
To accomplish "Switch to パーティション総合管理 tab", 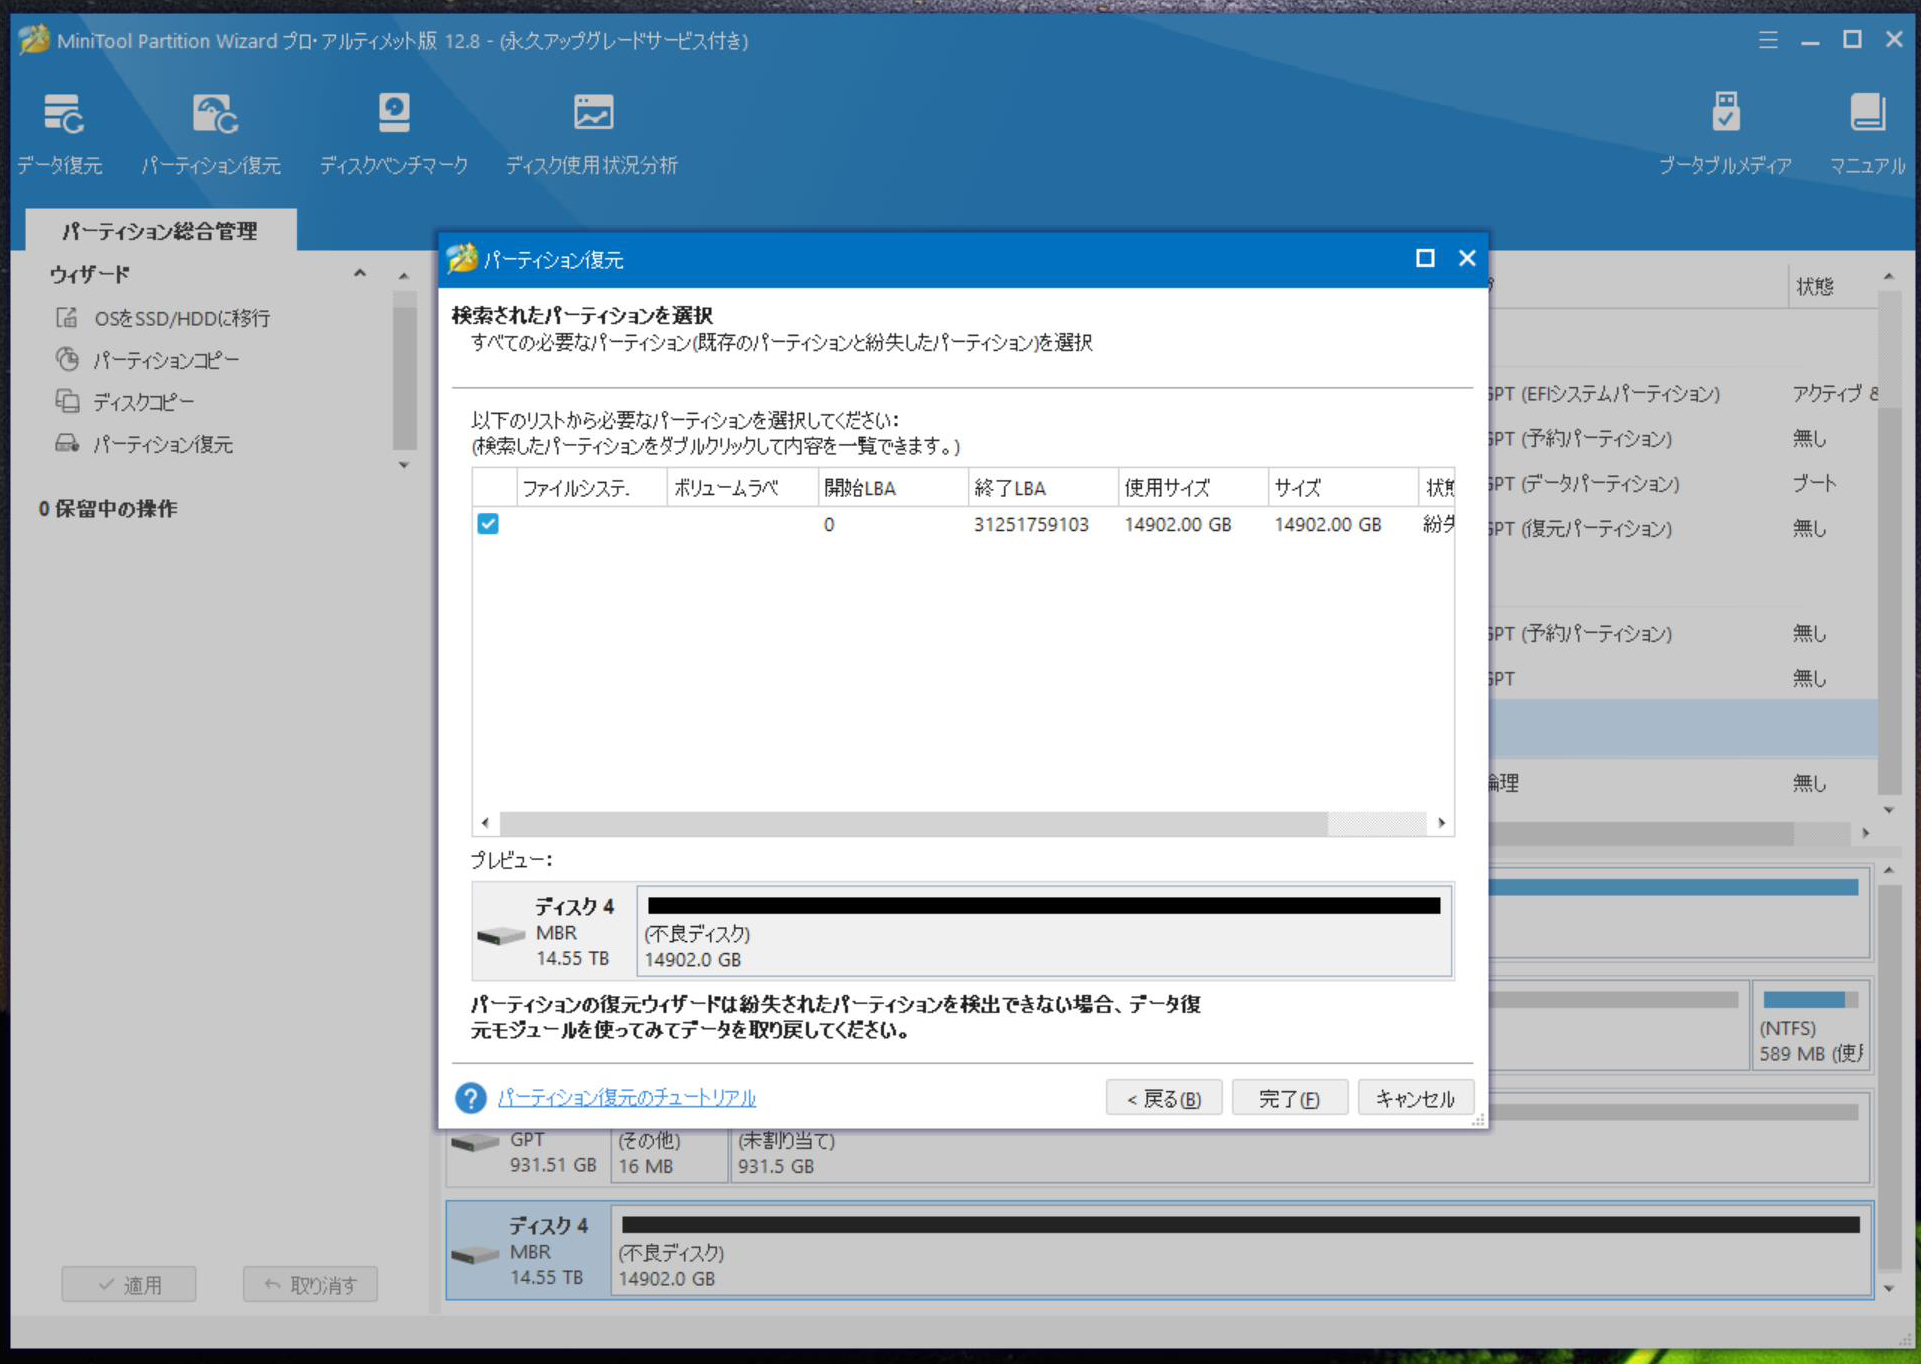I will pyautogui.click(x=160, y=231).
